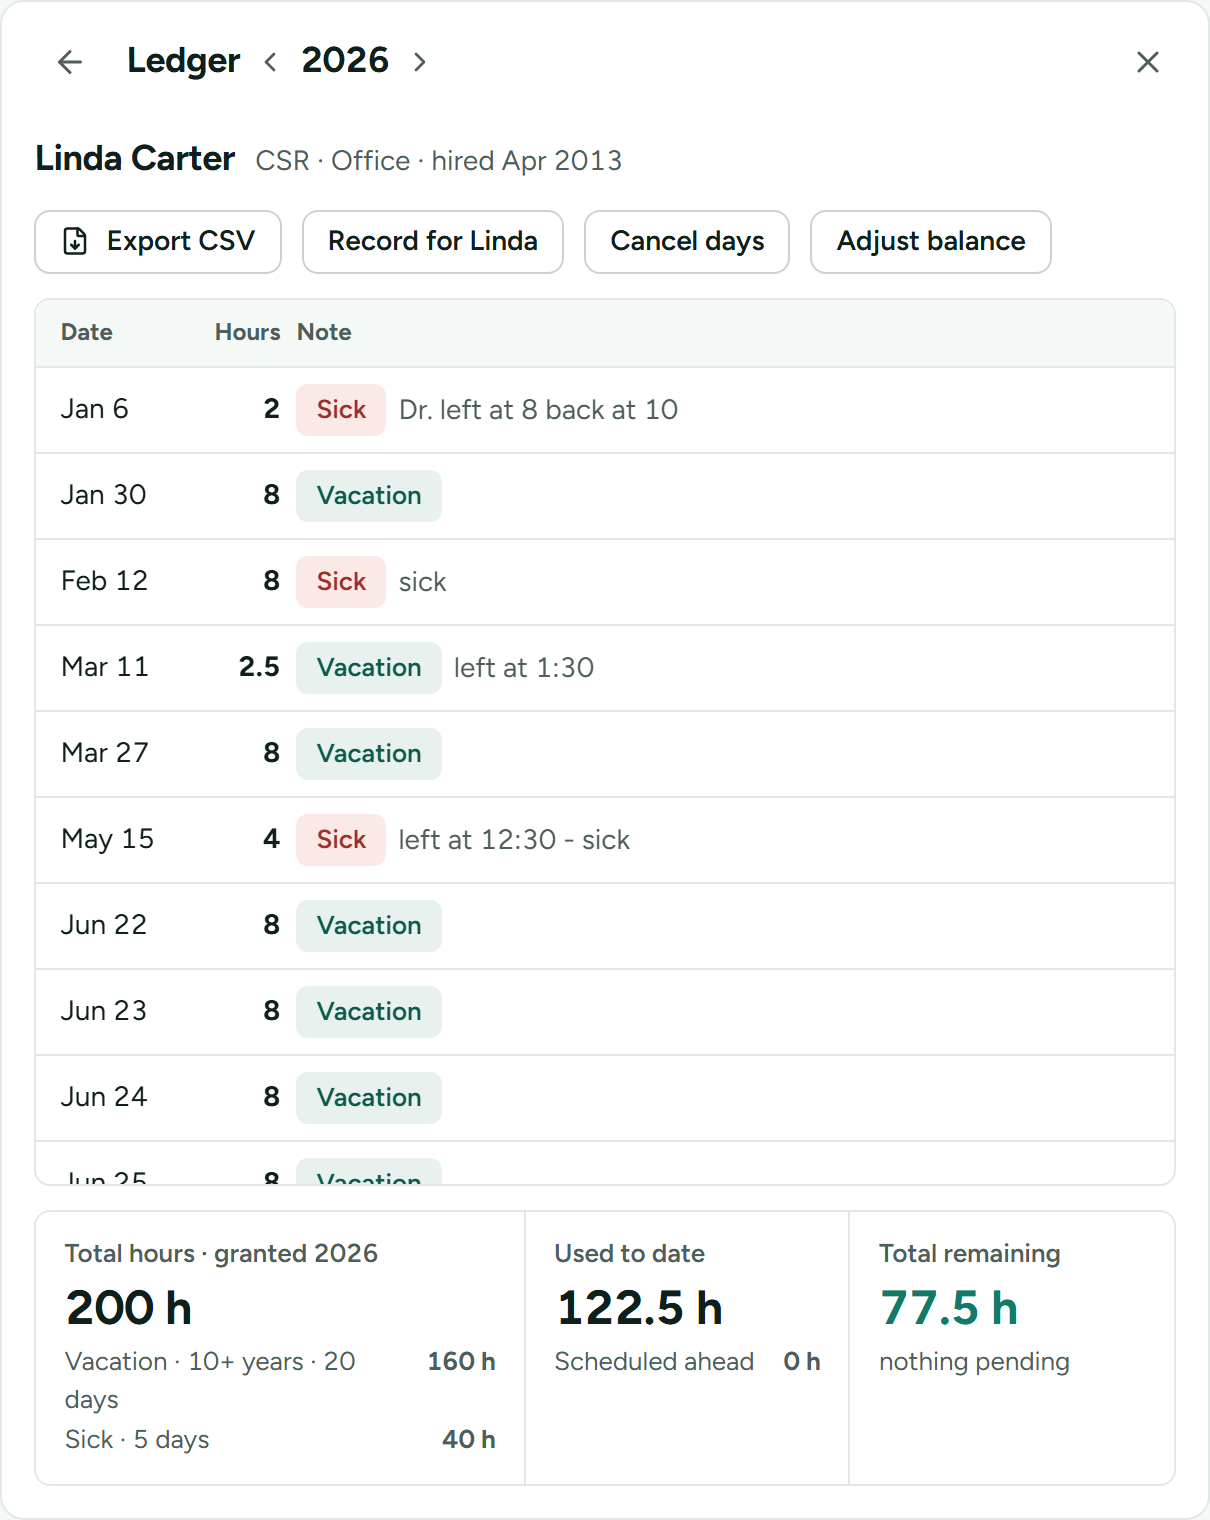Click the 122.5 h used to date value
Image resolution: width=1210 pixels, height=1520 pixels.
tap(640, 1308)
